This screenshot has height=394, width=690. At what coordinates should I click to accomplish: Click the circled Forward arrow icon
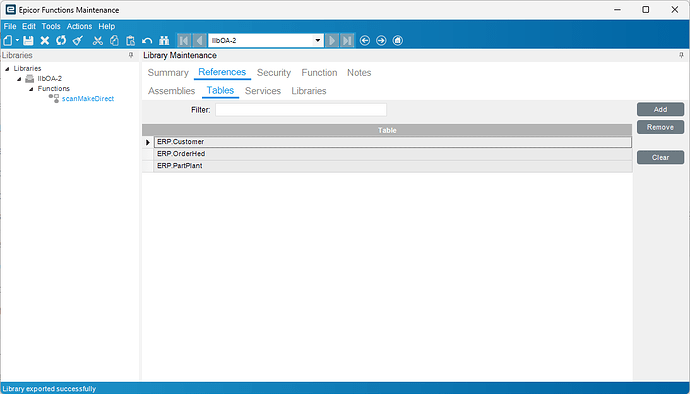[x=381, y=41]
